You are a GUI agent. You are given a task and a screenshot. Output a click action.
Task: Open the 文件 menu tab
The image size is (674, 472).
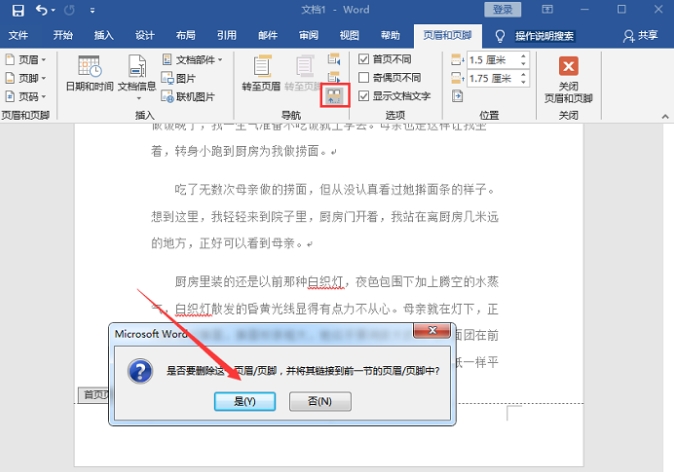(18, 35)
